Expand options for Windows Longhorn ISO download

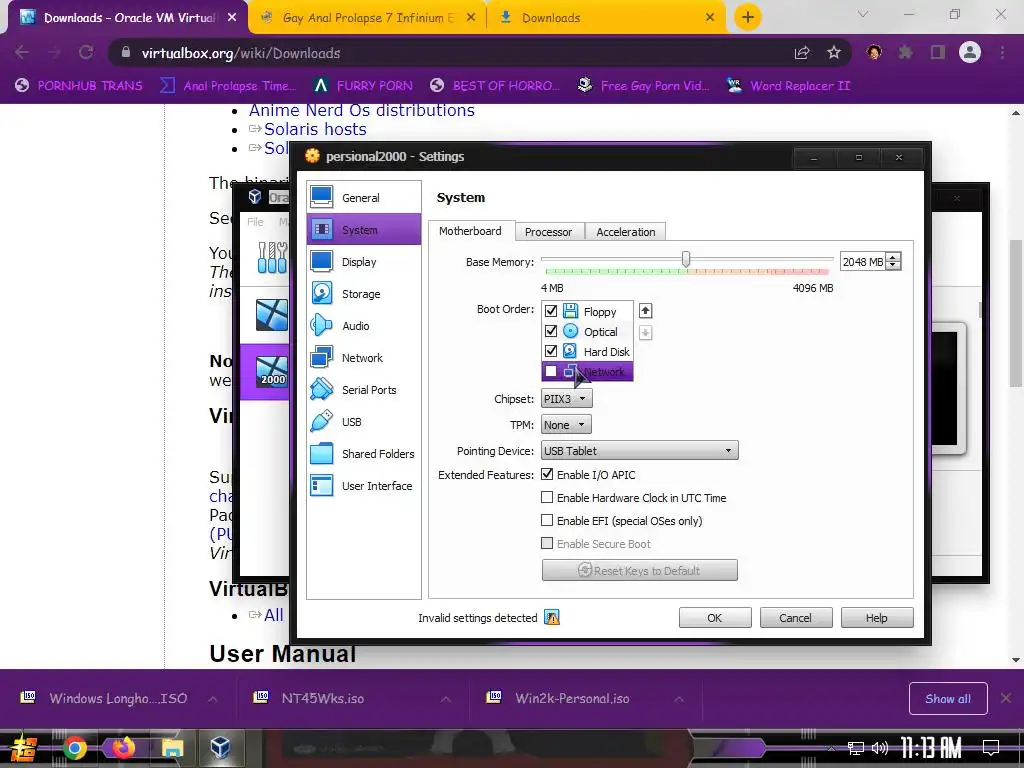tap(213, 699)
